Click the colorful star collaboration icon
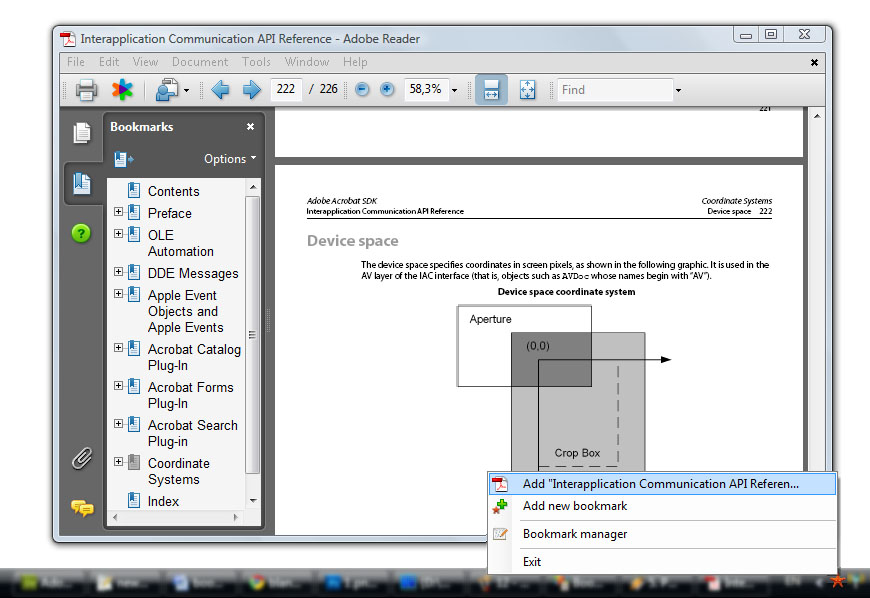Image resolution: width=870 pixels, height=598 pixels. [122, 89]
